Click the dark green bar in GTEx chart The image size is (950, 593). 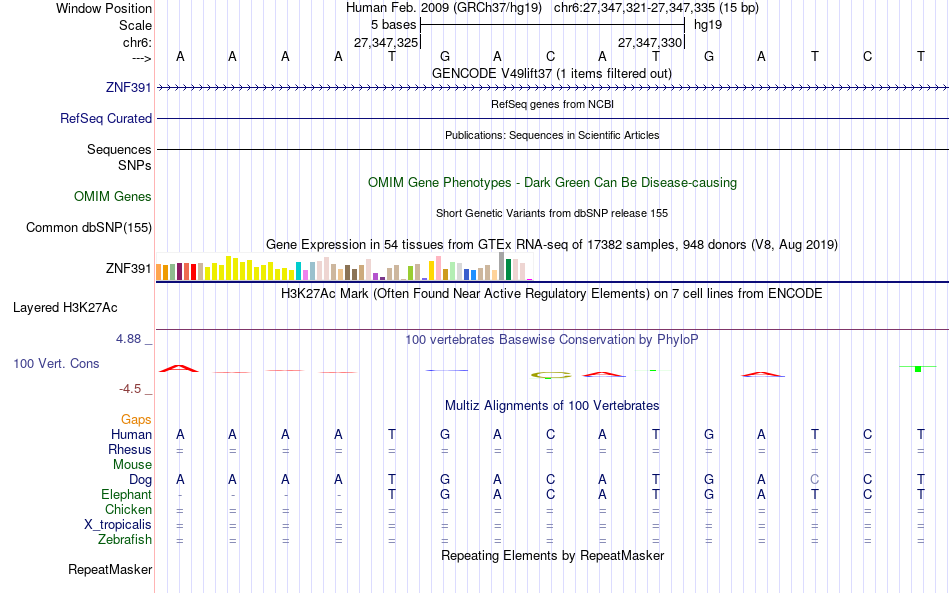509,270
